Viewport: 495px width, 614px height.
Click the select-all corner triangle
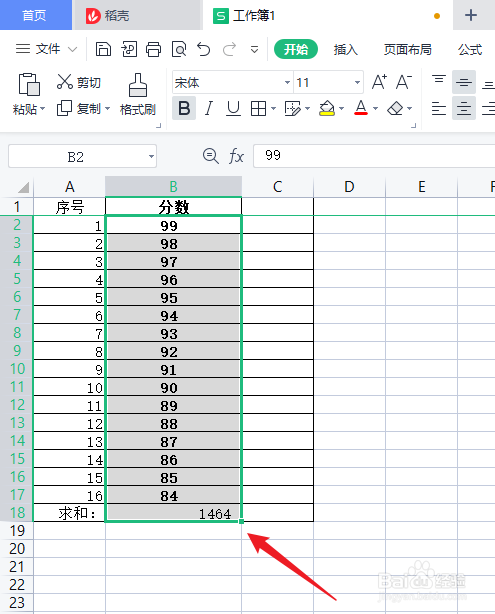coord(23,187)
